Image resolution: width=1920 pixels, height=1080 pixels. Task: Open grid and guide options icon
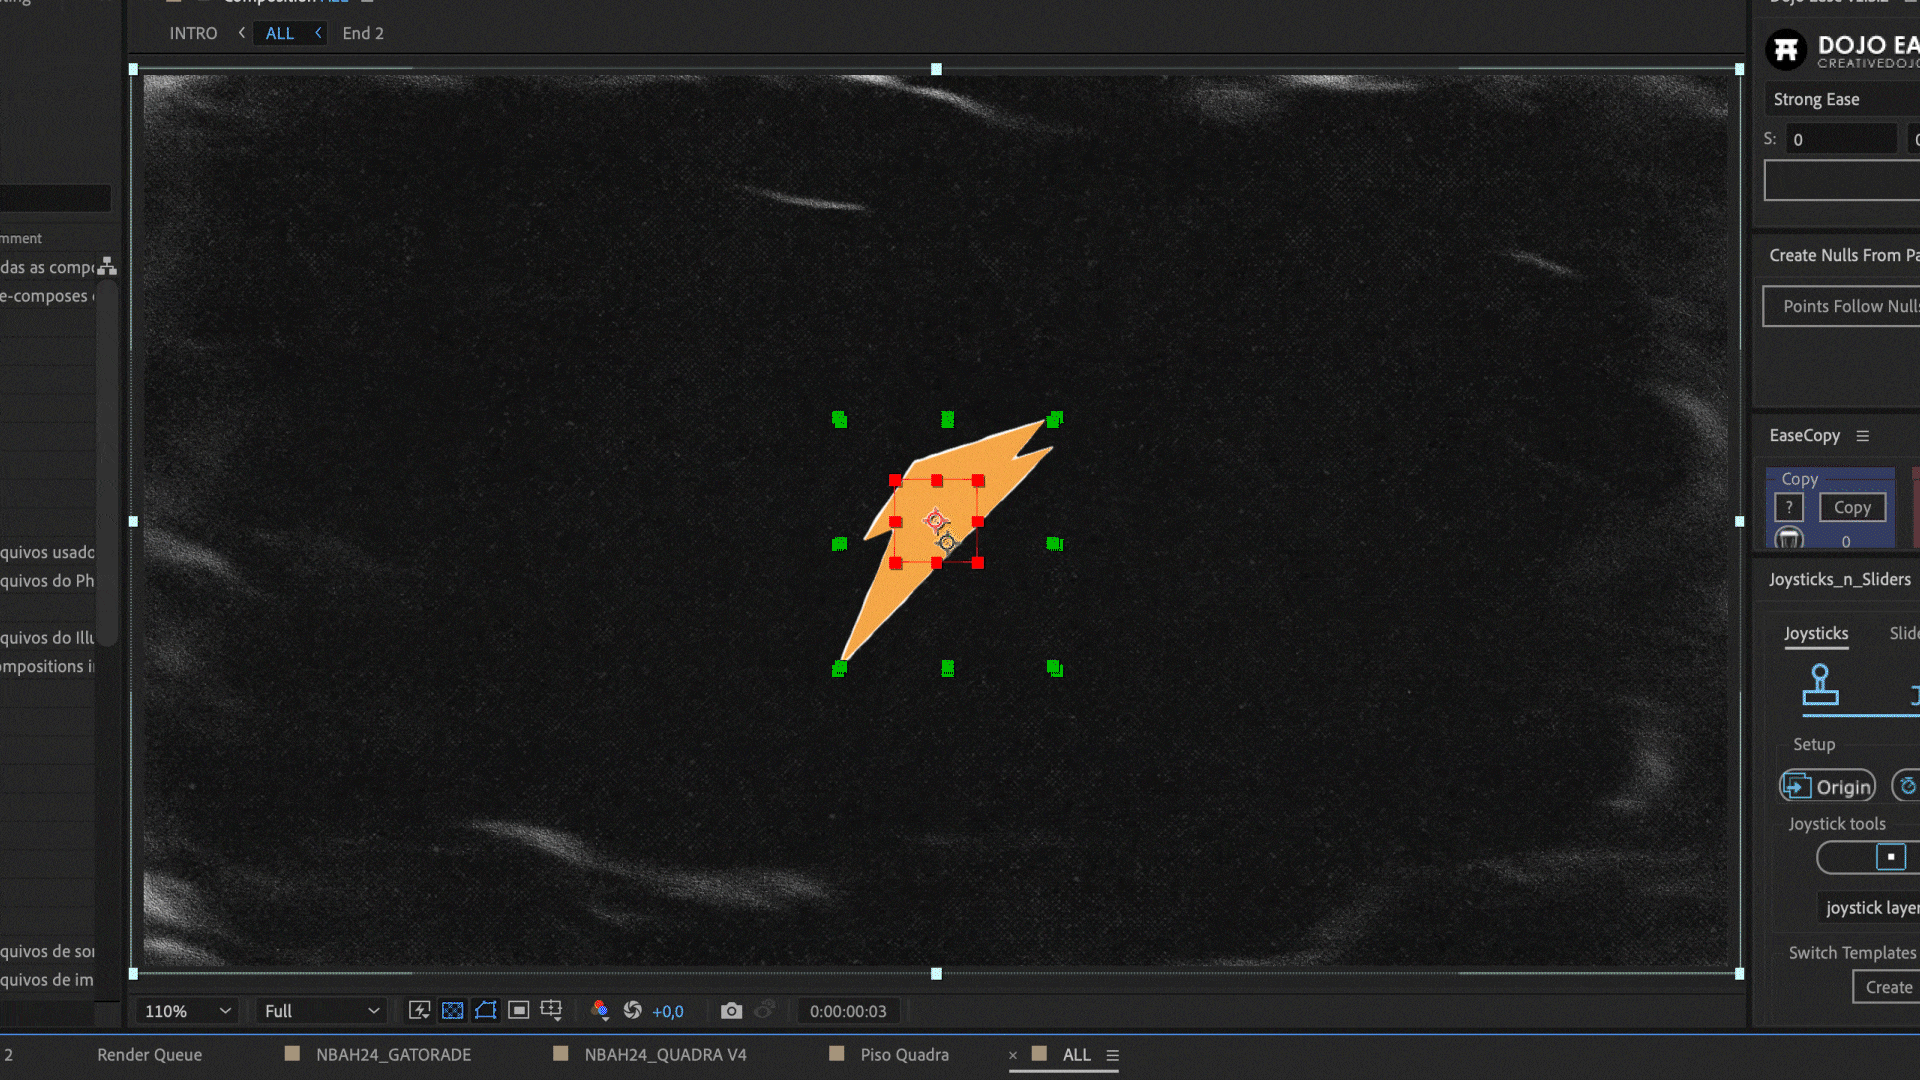click(551, 1011)
